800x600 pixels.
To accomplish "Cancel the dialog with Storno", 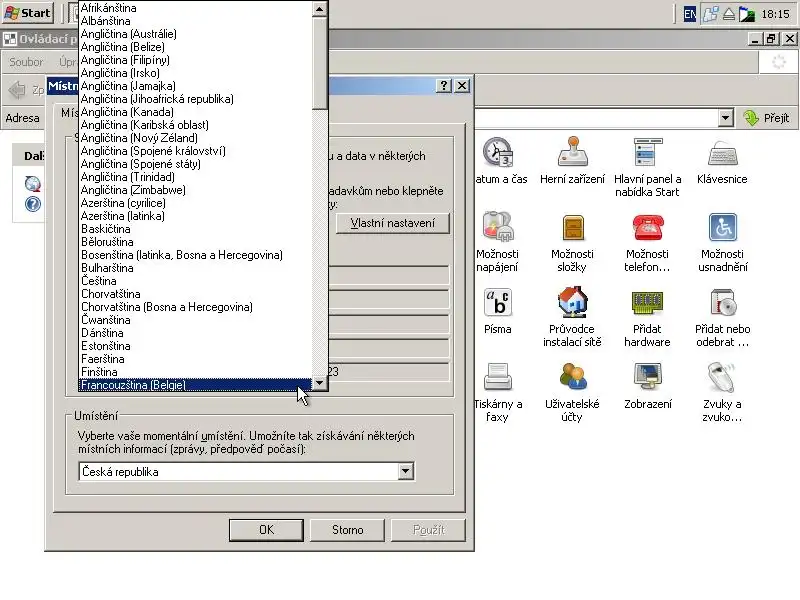I will (x=347, y=530).
